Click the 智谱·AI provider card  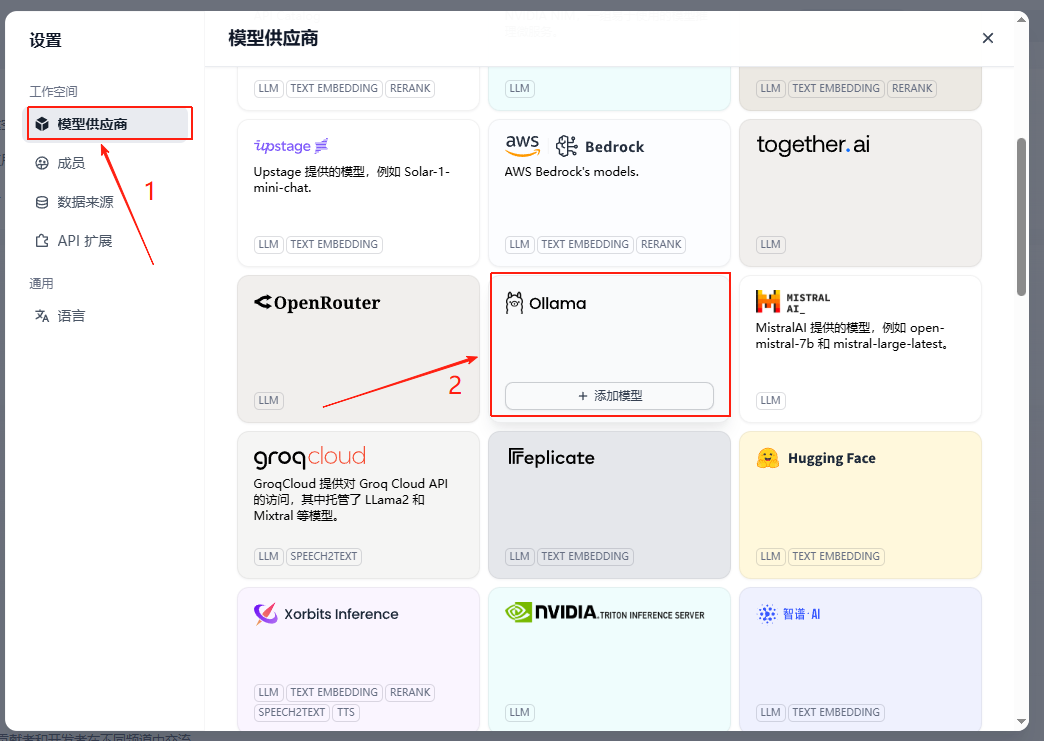click(x=860, y=655)
